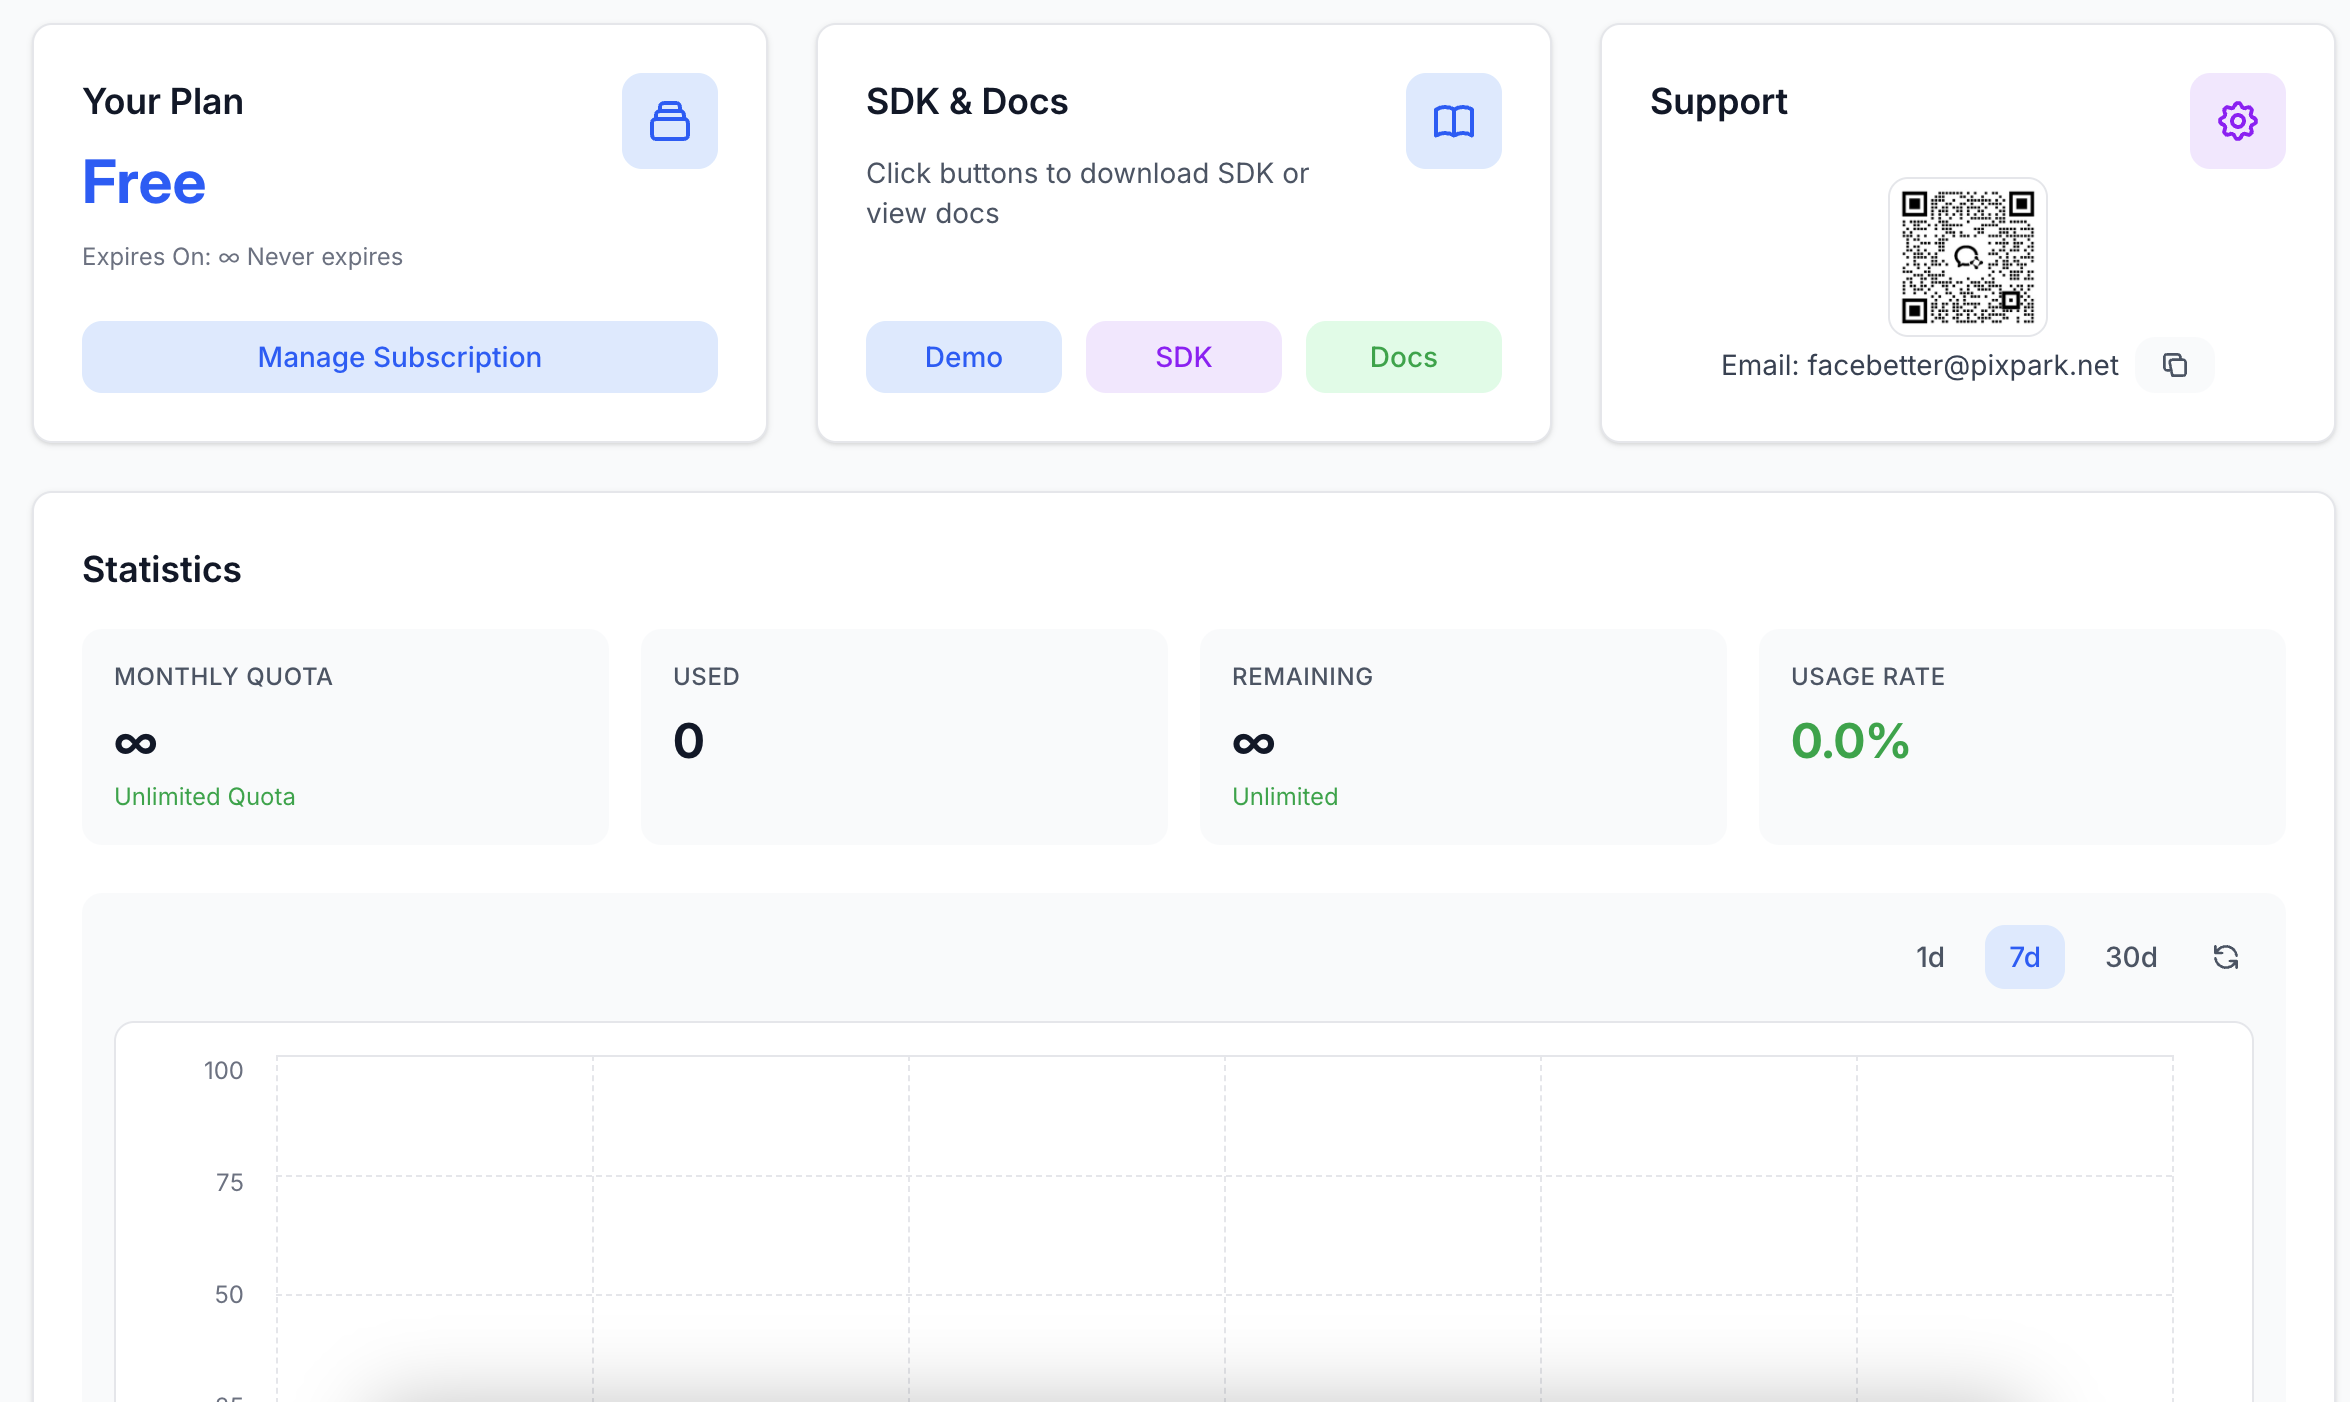This screenshot has height=1402, width=2350.
Task: Launch the Demo
Action: tap(963, 357)
